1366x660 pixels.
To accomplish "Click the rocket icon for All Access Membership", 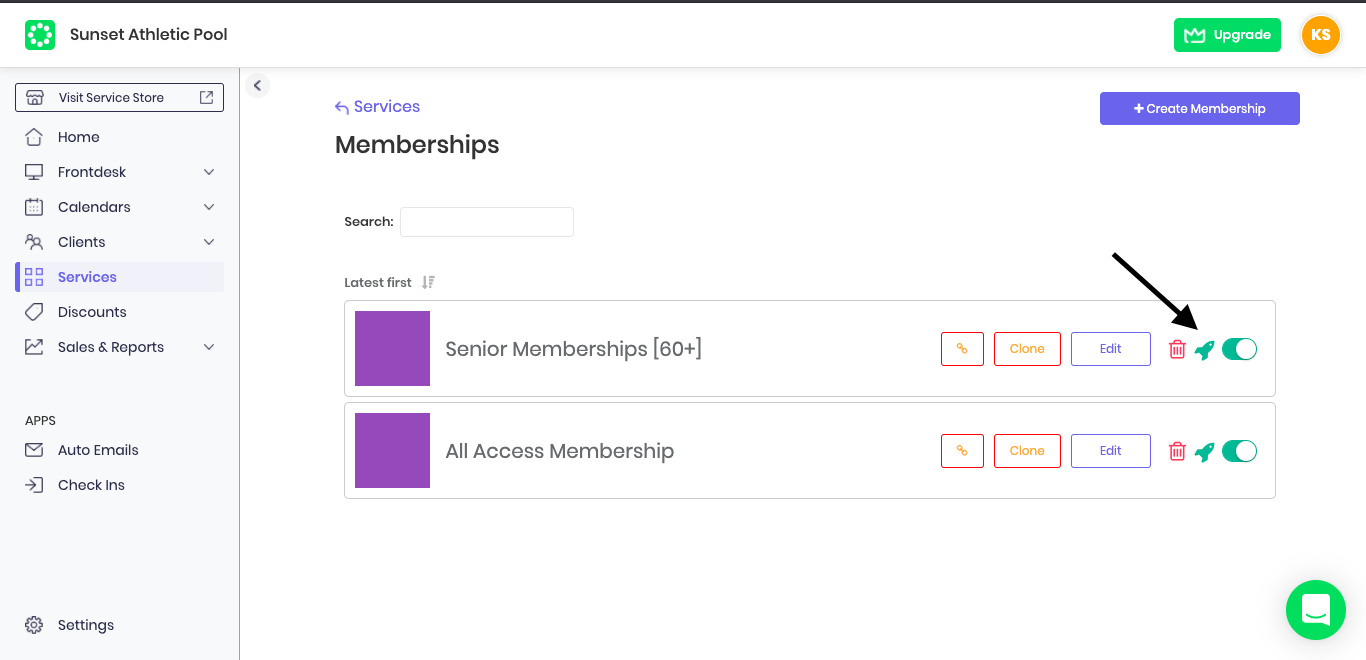I will coord(1204,451).
